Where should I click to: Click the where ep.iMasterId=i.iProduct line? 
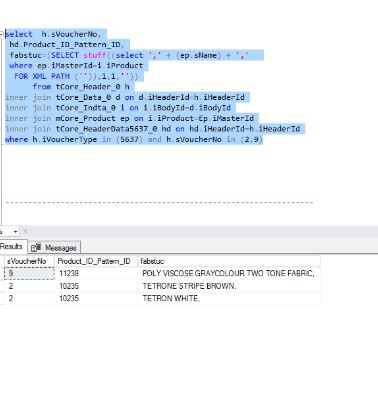click(76, 66)
